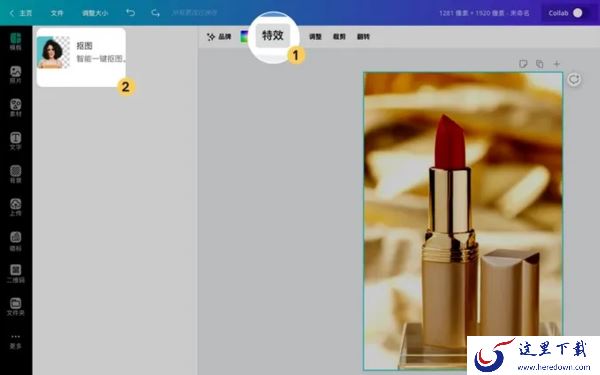600x375 pixels.
Task: Click the undo arrow
Action: [x=130, y=13]
